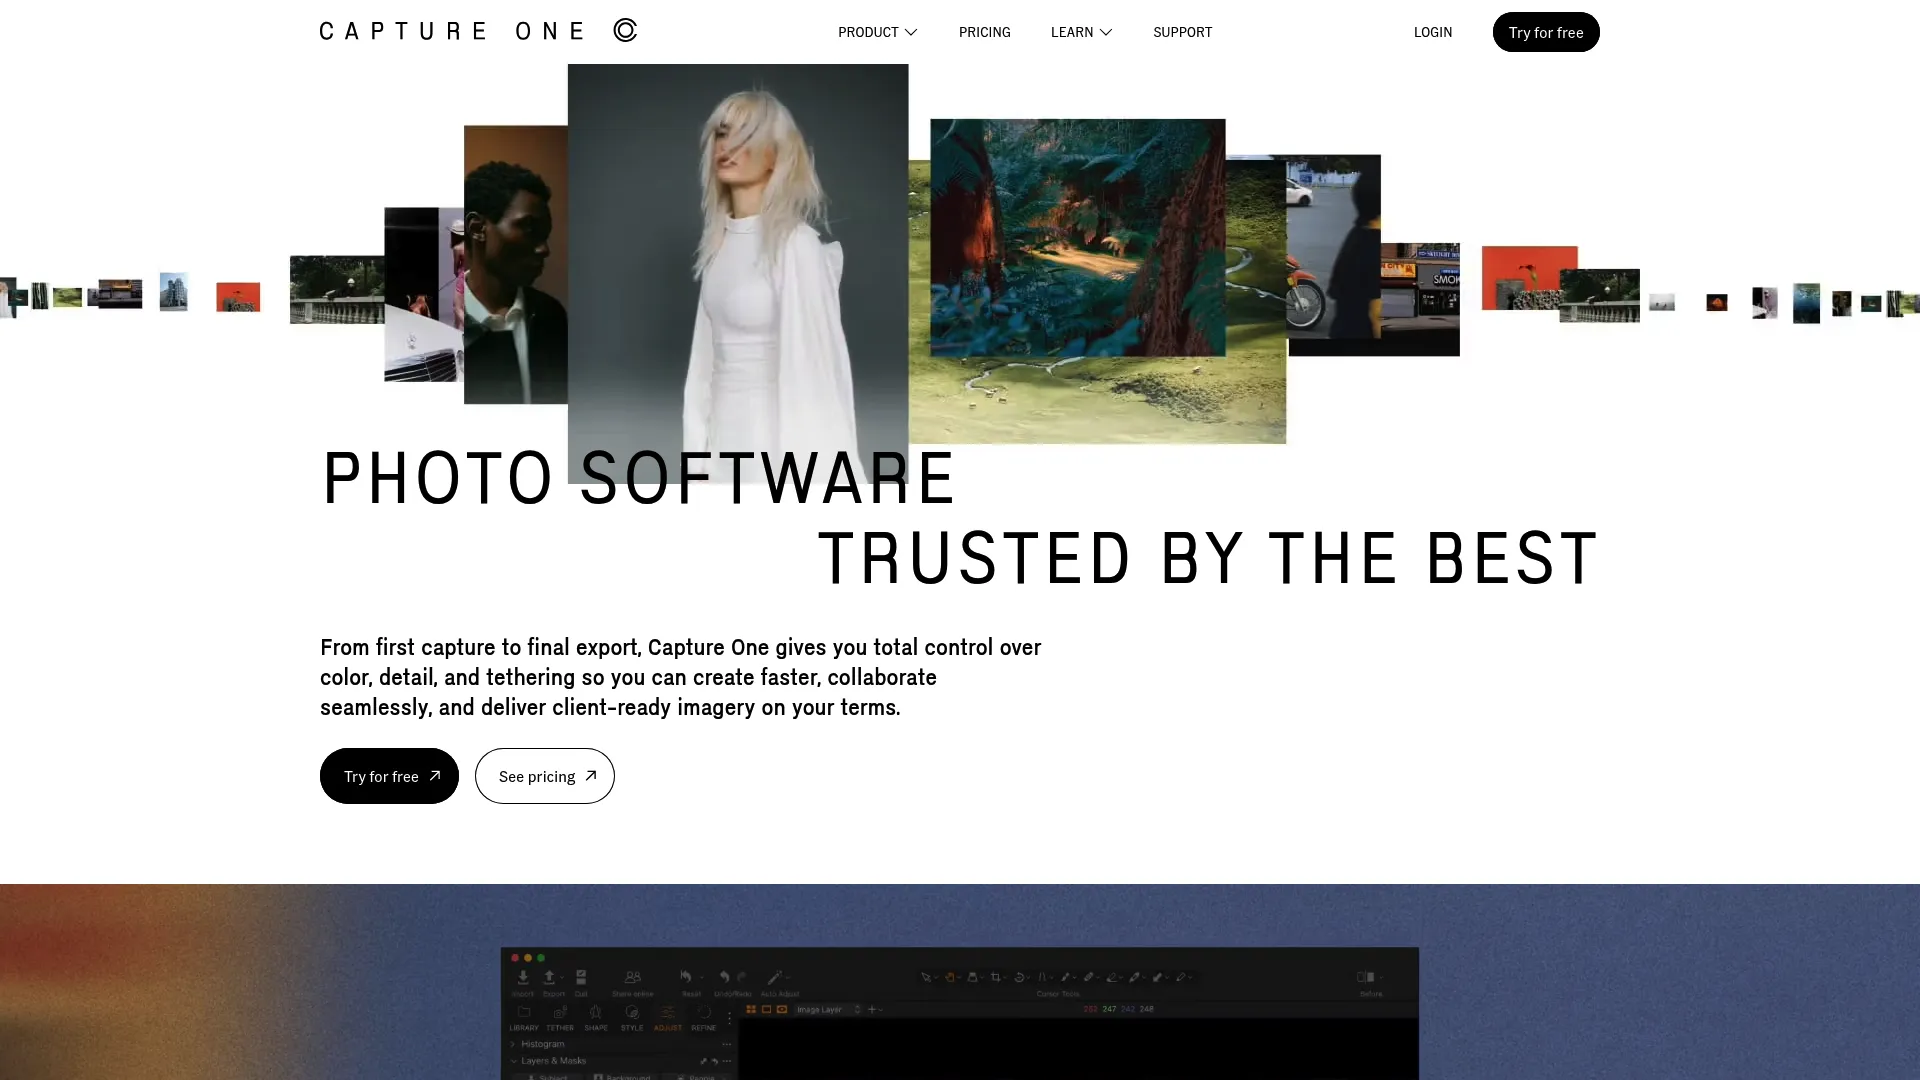Switch to the STYLE tool tab
Image resolution: width=1920 pixels, height=1080 pixels.
[x=632, y=1018]
